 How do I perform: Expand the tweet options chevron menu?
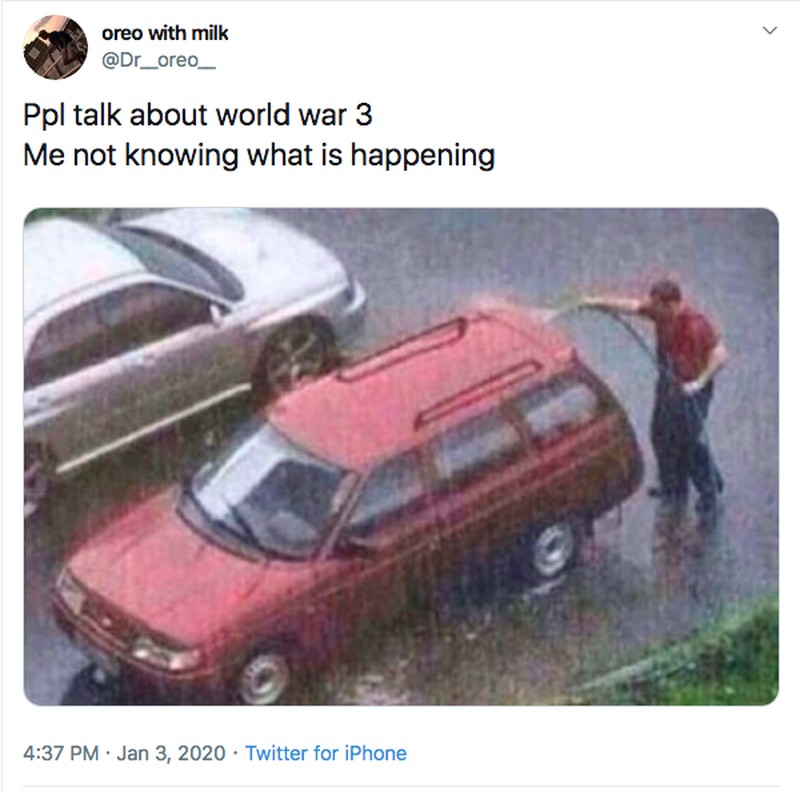point(769,31)
